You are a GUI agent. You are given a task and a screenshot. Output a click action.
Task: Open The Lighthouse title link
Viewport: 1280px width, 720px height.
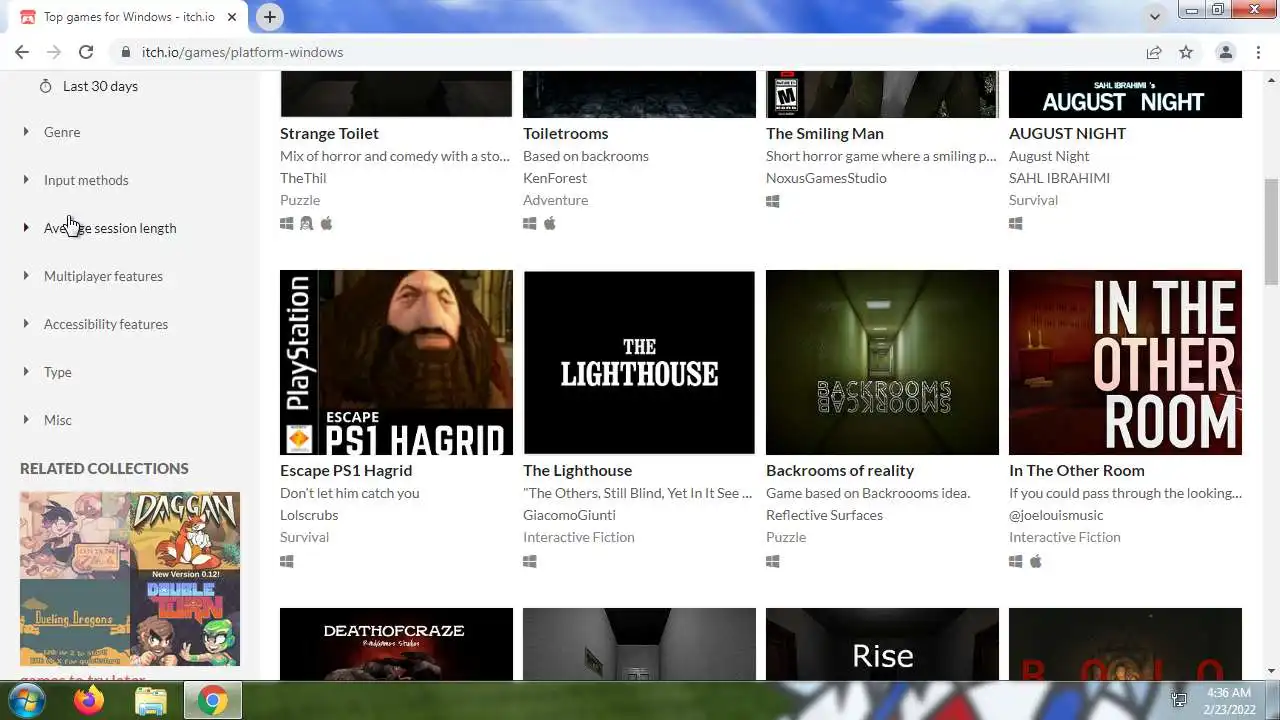point(577,470)
